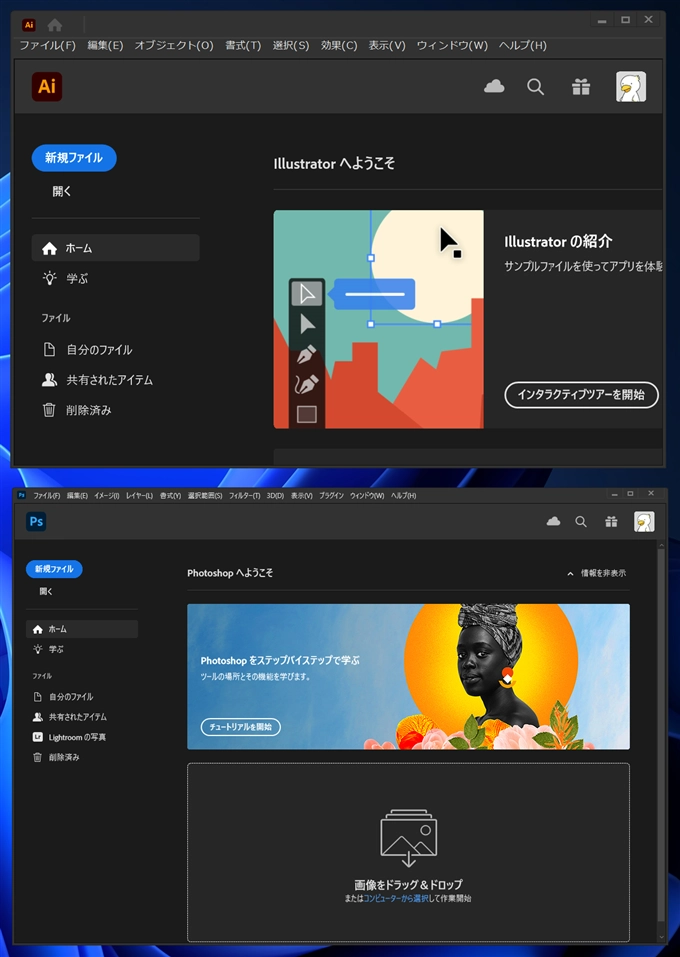680x957 pixels.
Task: Click コンピューターから選択 link
Action: pyautogui.click(x=396, y=898)
